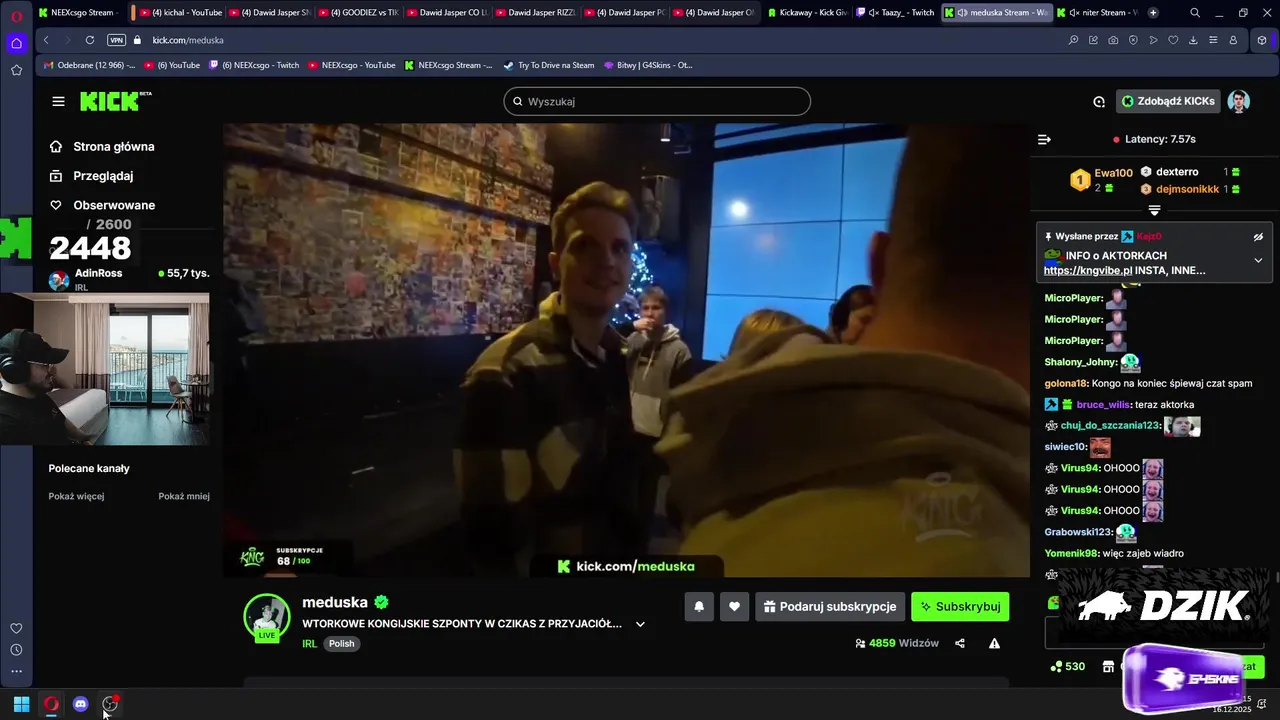Click the Zdobądź KICKs button

(1168, 101)
